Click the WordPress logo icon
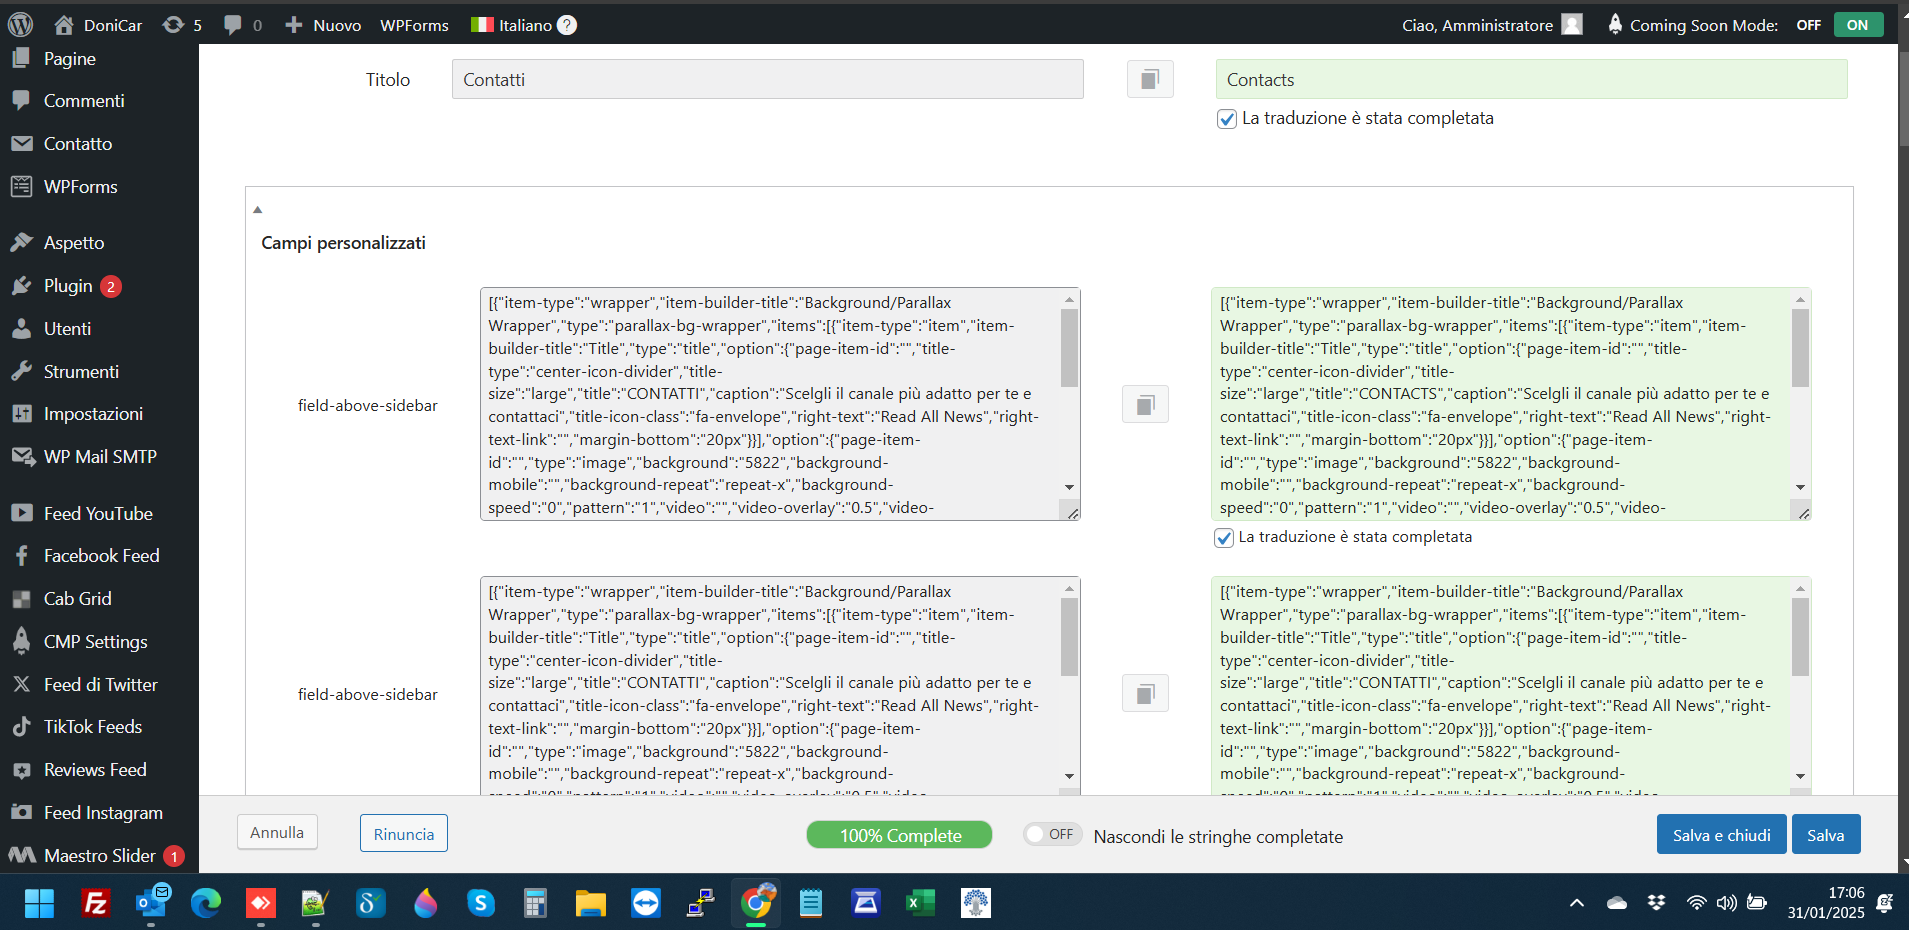The height and width of the screenshot is (930, 1909). pyautogui.click(x=20, y=24)
